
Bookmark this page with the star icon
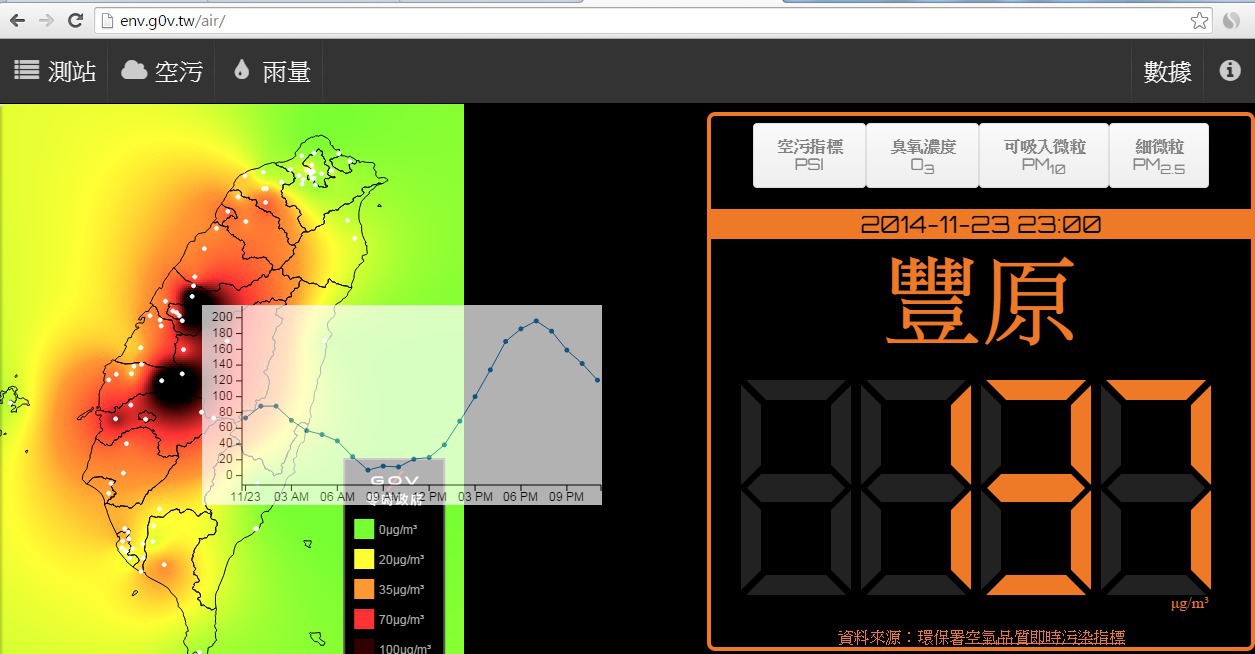pos(1199,20)
